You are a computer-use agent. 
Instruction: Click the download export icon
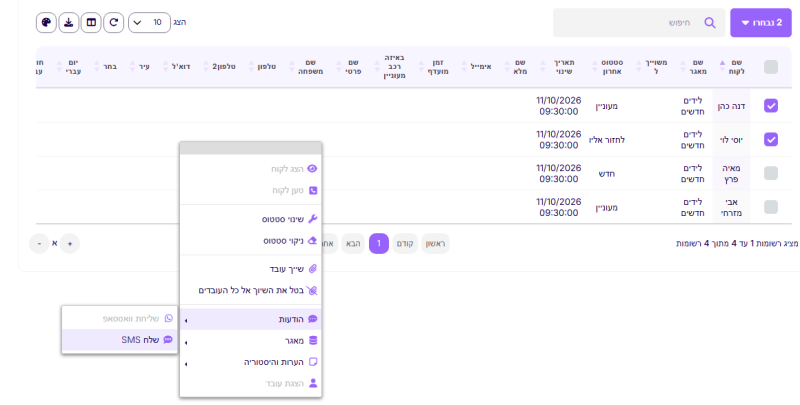click(69, 22)
